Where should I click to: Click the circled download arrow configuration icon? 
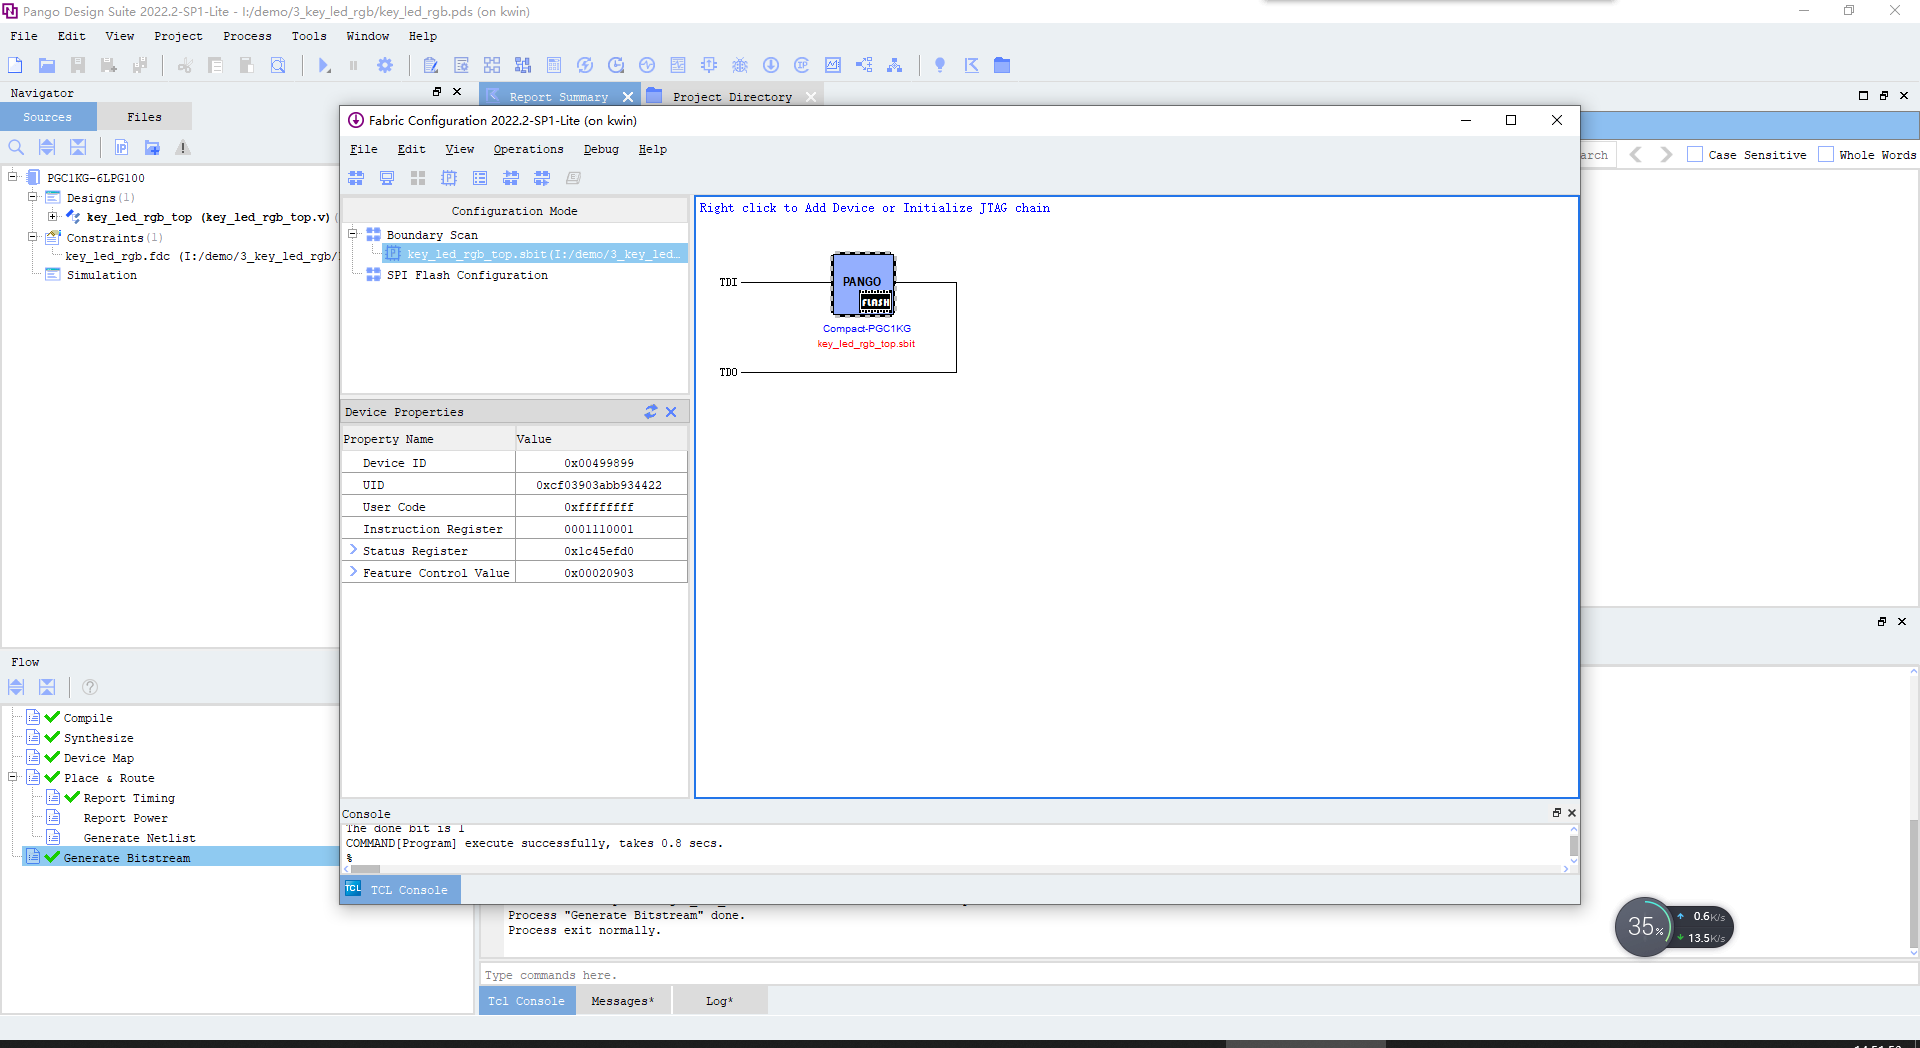coord(771,65)
